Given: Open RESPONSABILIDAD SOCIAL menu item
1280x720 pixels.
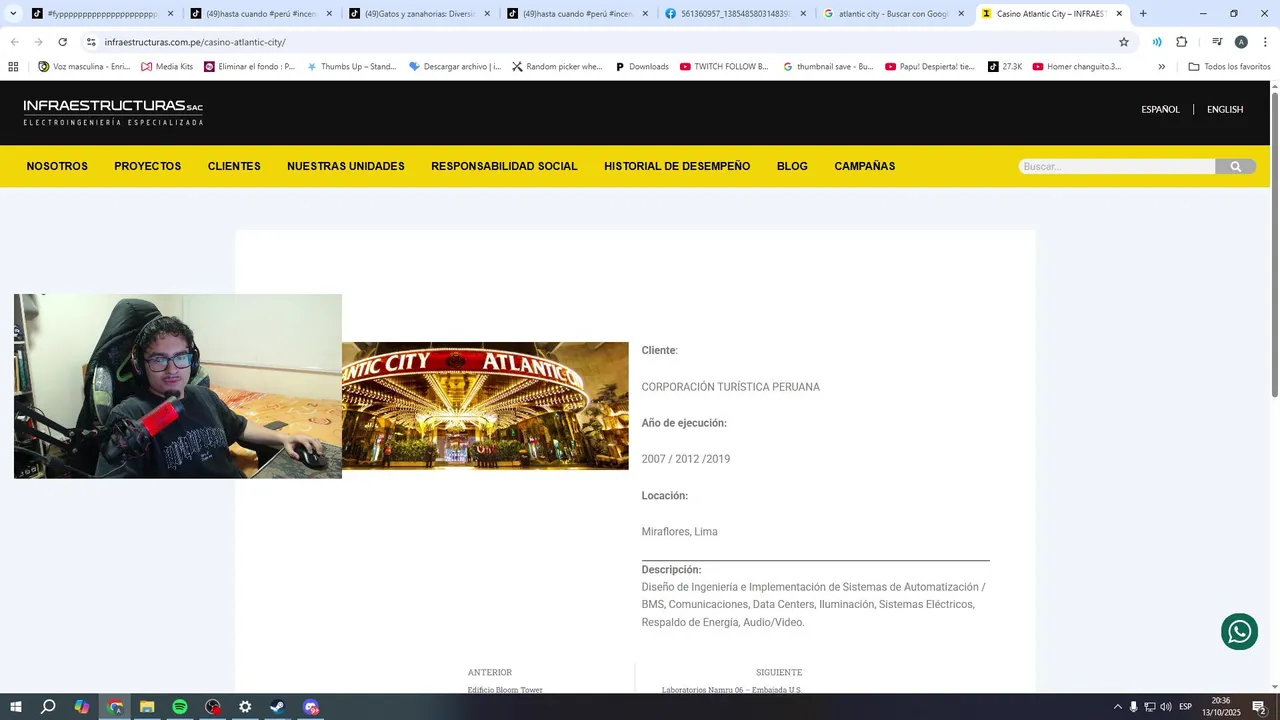Looking at the screenshot, I should tap(504, 167).
